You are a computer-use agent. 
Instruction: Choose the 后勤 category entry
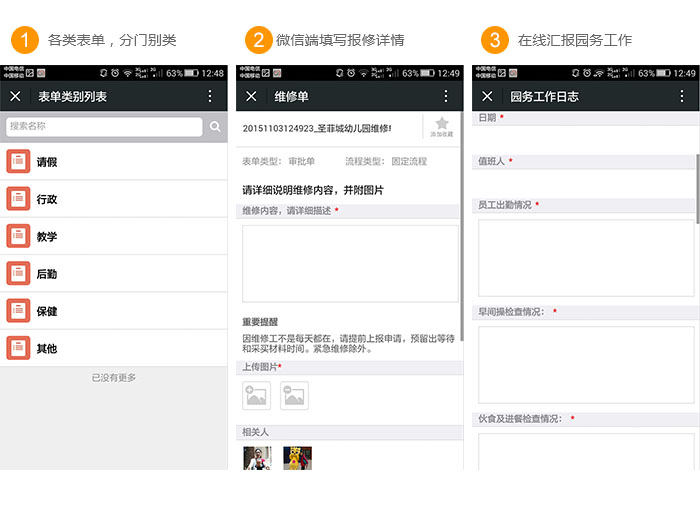coord(114,273)
